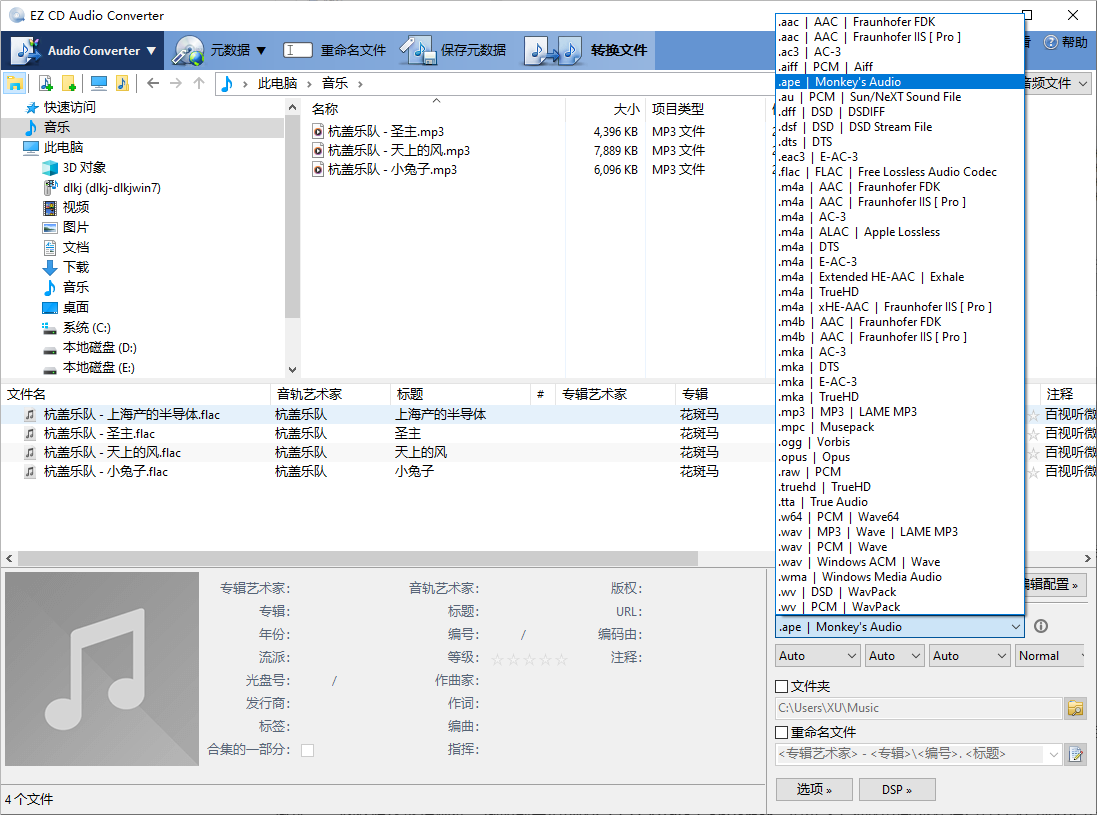Collapse the .ape Monkey's Audio format combo box
The image size is (1097, 815).
pos(1015,627)
